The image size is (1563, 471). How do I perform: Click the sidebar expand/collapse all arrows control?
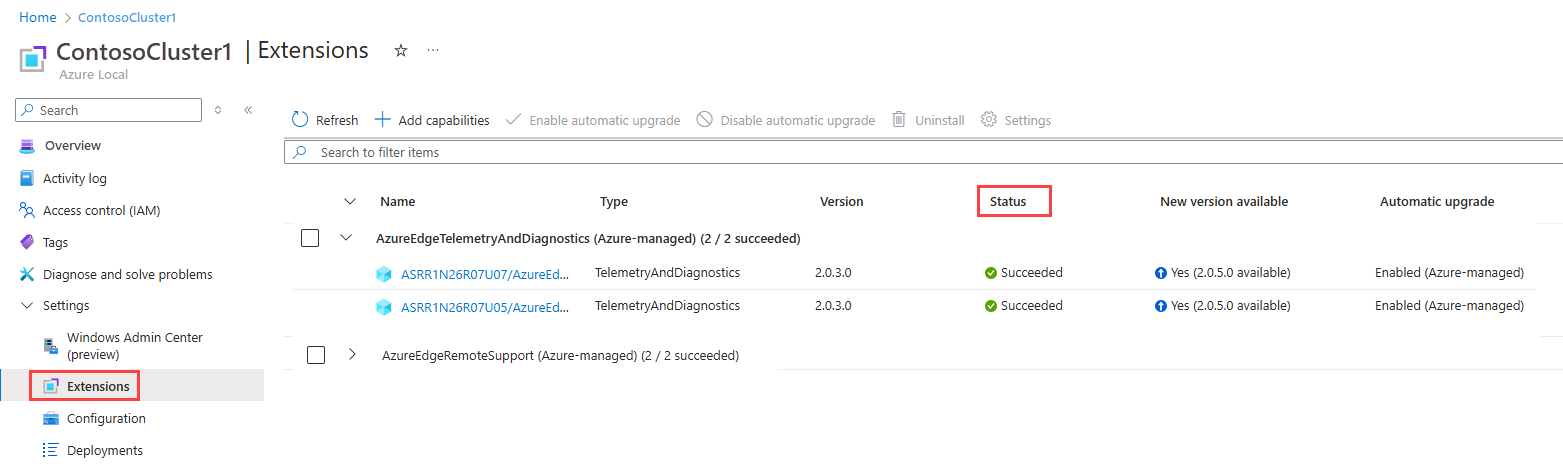(218, 110)
